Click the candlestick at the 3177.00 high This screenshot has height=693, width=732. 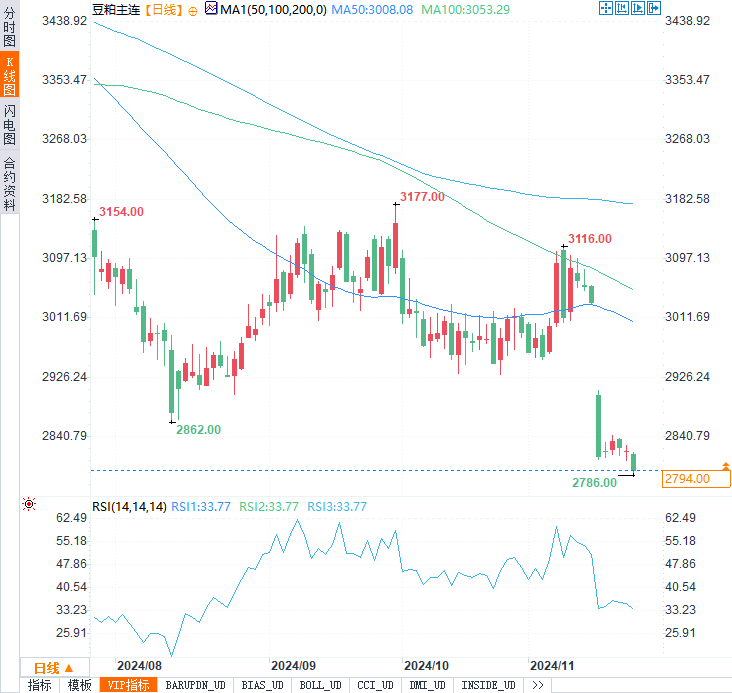click(396, 238)
